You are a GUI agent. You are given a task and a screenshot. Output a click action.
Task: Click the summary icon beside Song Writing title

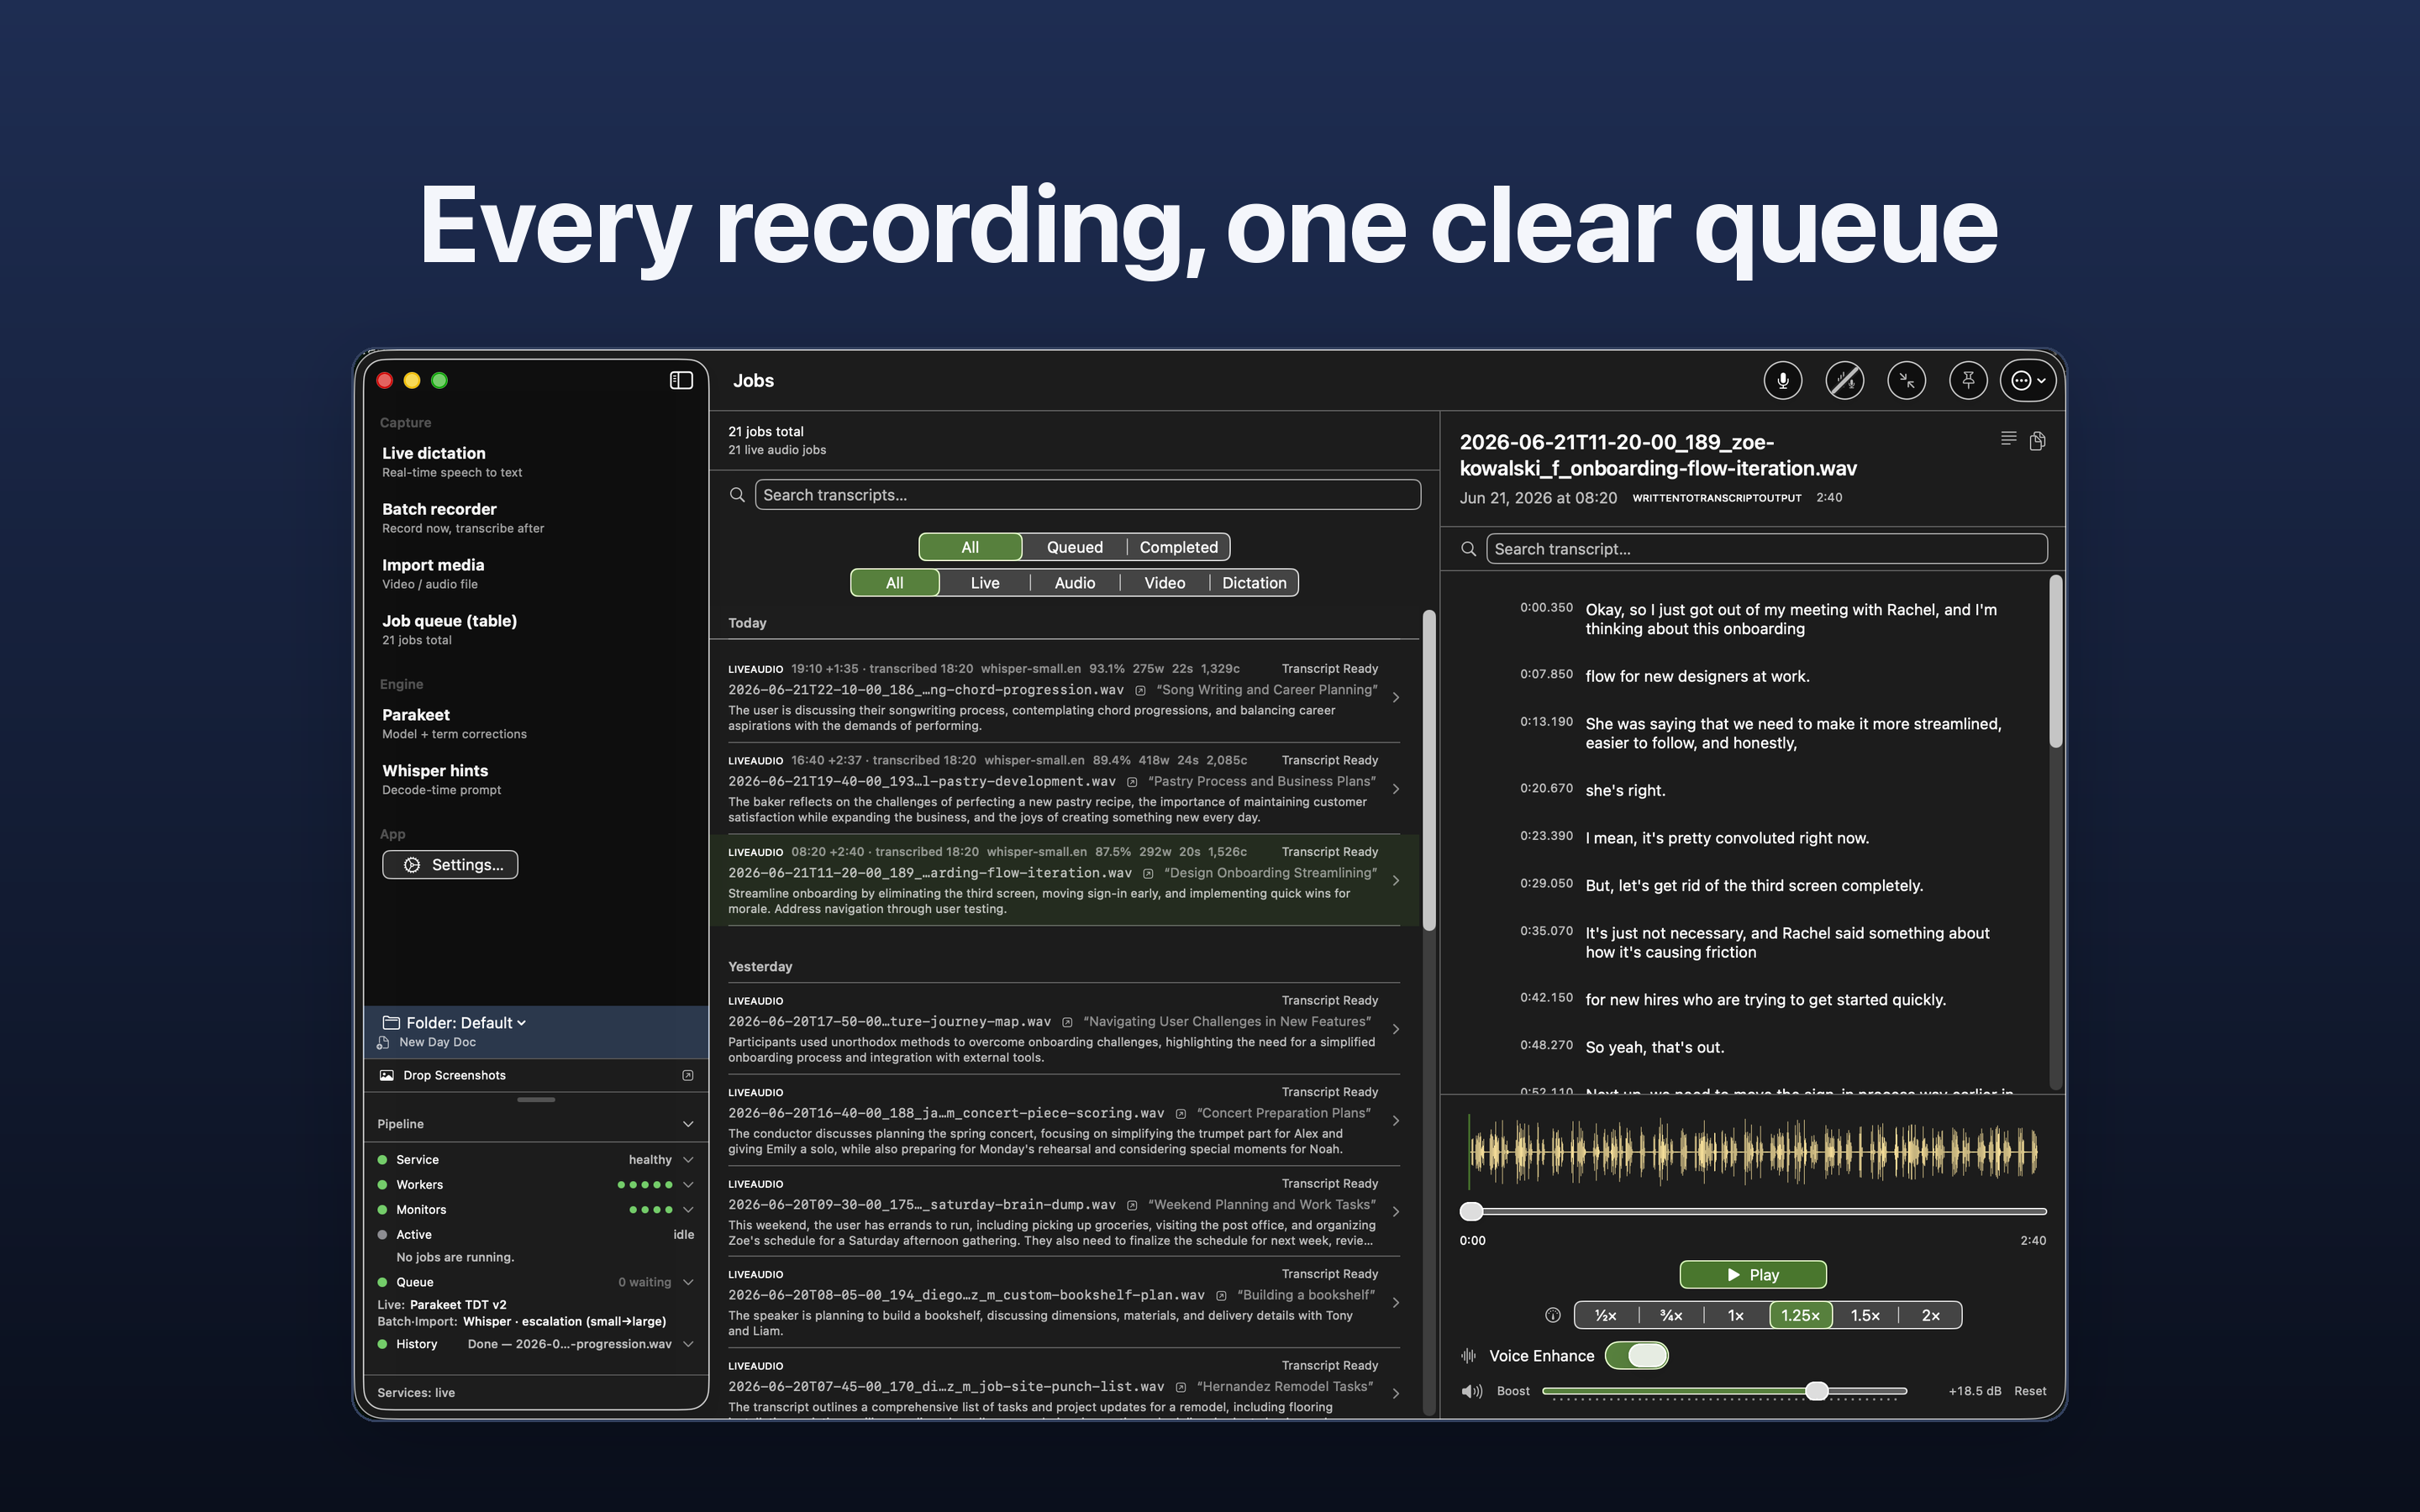[x=1140, y=690]
